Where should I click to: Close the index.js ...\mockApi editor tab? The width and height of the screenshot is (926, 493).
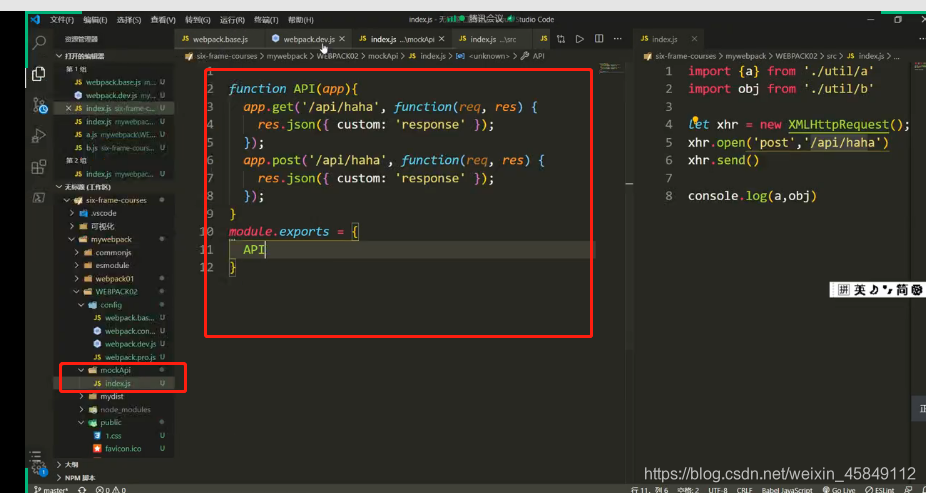441,39
